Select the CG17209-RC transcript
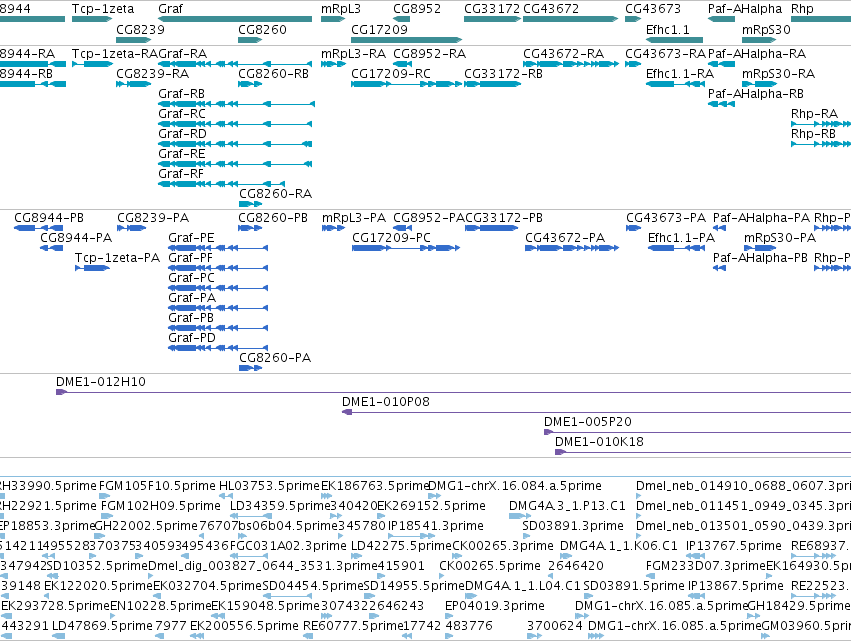Screen dimensions: 851x641 [x=407, y=84]
